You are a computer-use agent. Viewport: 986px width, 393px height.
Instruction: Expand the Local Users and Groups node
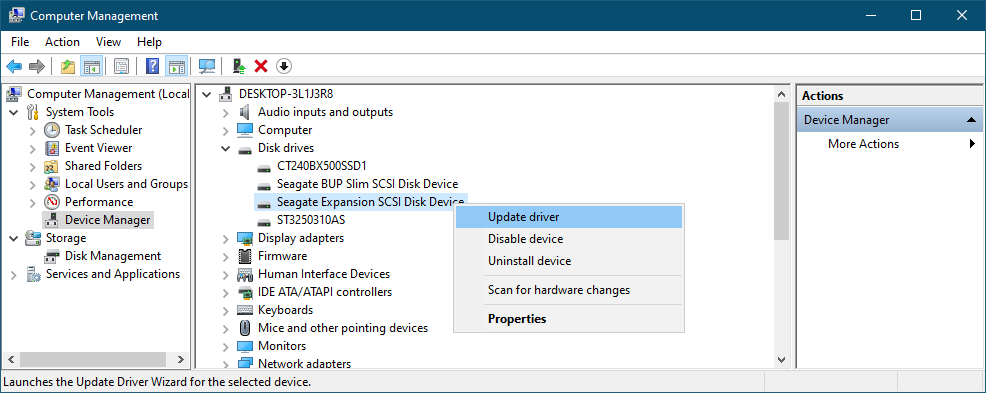click(33, 184)
